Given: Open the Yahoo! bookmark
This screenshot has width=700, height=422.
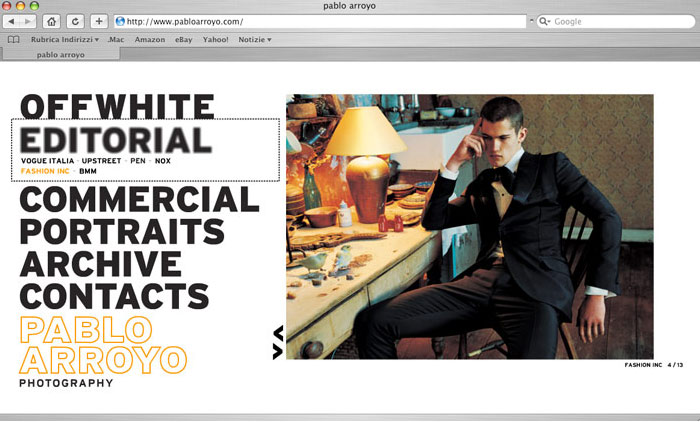Looking at the screenshot, I should [x=216, y=40].
